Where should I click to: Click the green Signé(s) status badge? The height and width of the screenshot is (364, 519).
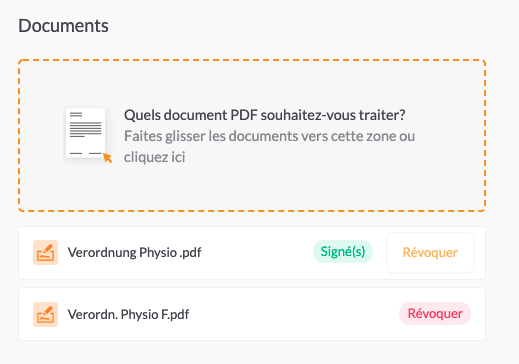click(343, 252)
